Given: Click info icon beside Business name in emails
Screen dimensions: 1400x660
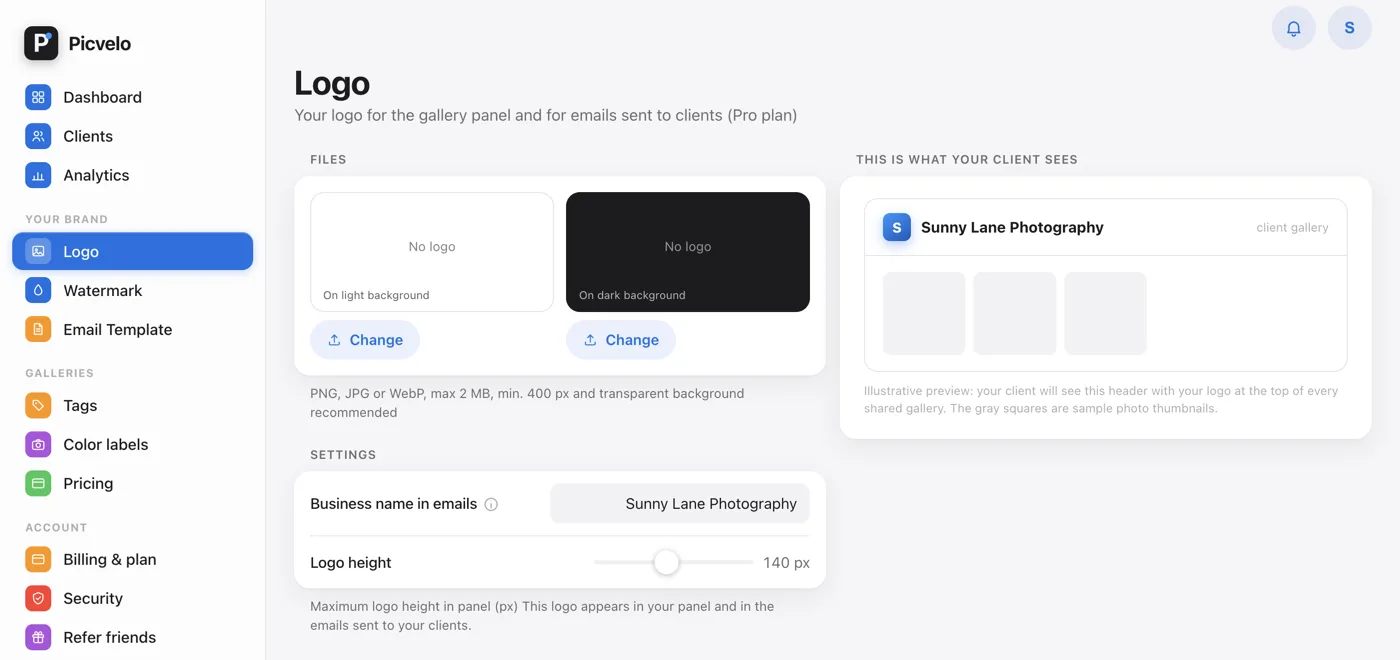Looking at the screenshot, I should click(491, 504).
